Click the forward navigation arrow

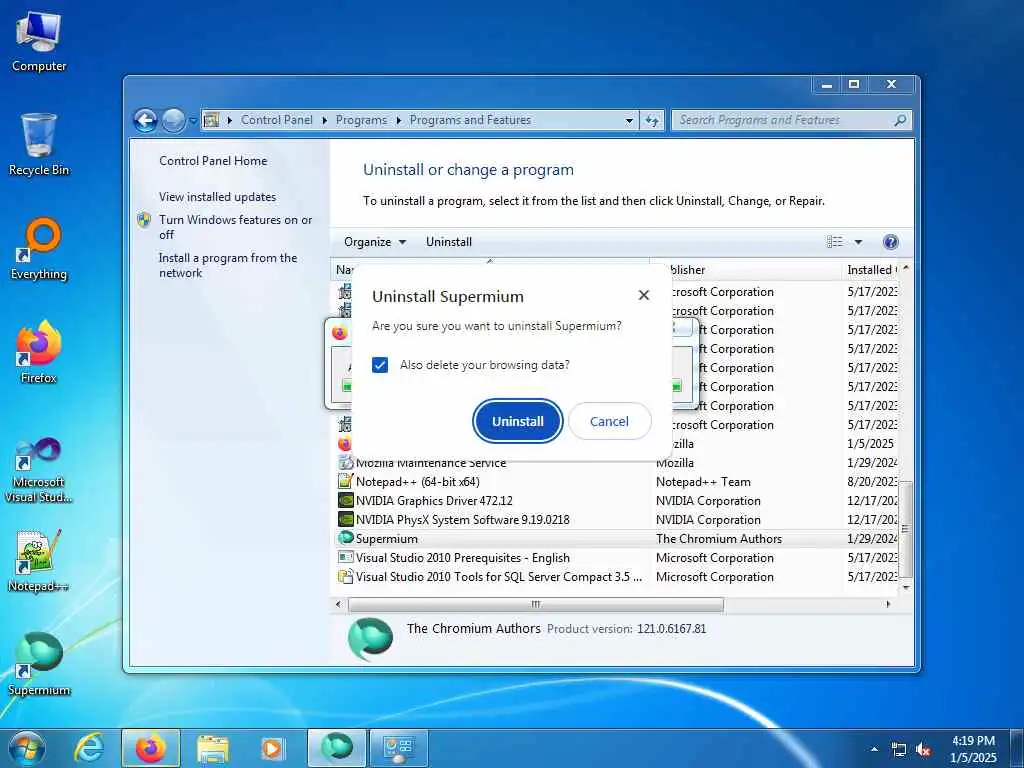point(173,120)
